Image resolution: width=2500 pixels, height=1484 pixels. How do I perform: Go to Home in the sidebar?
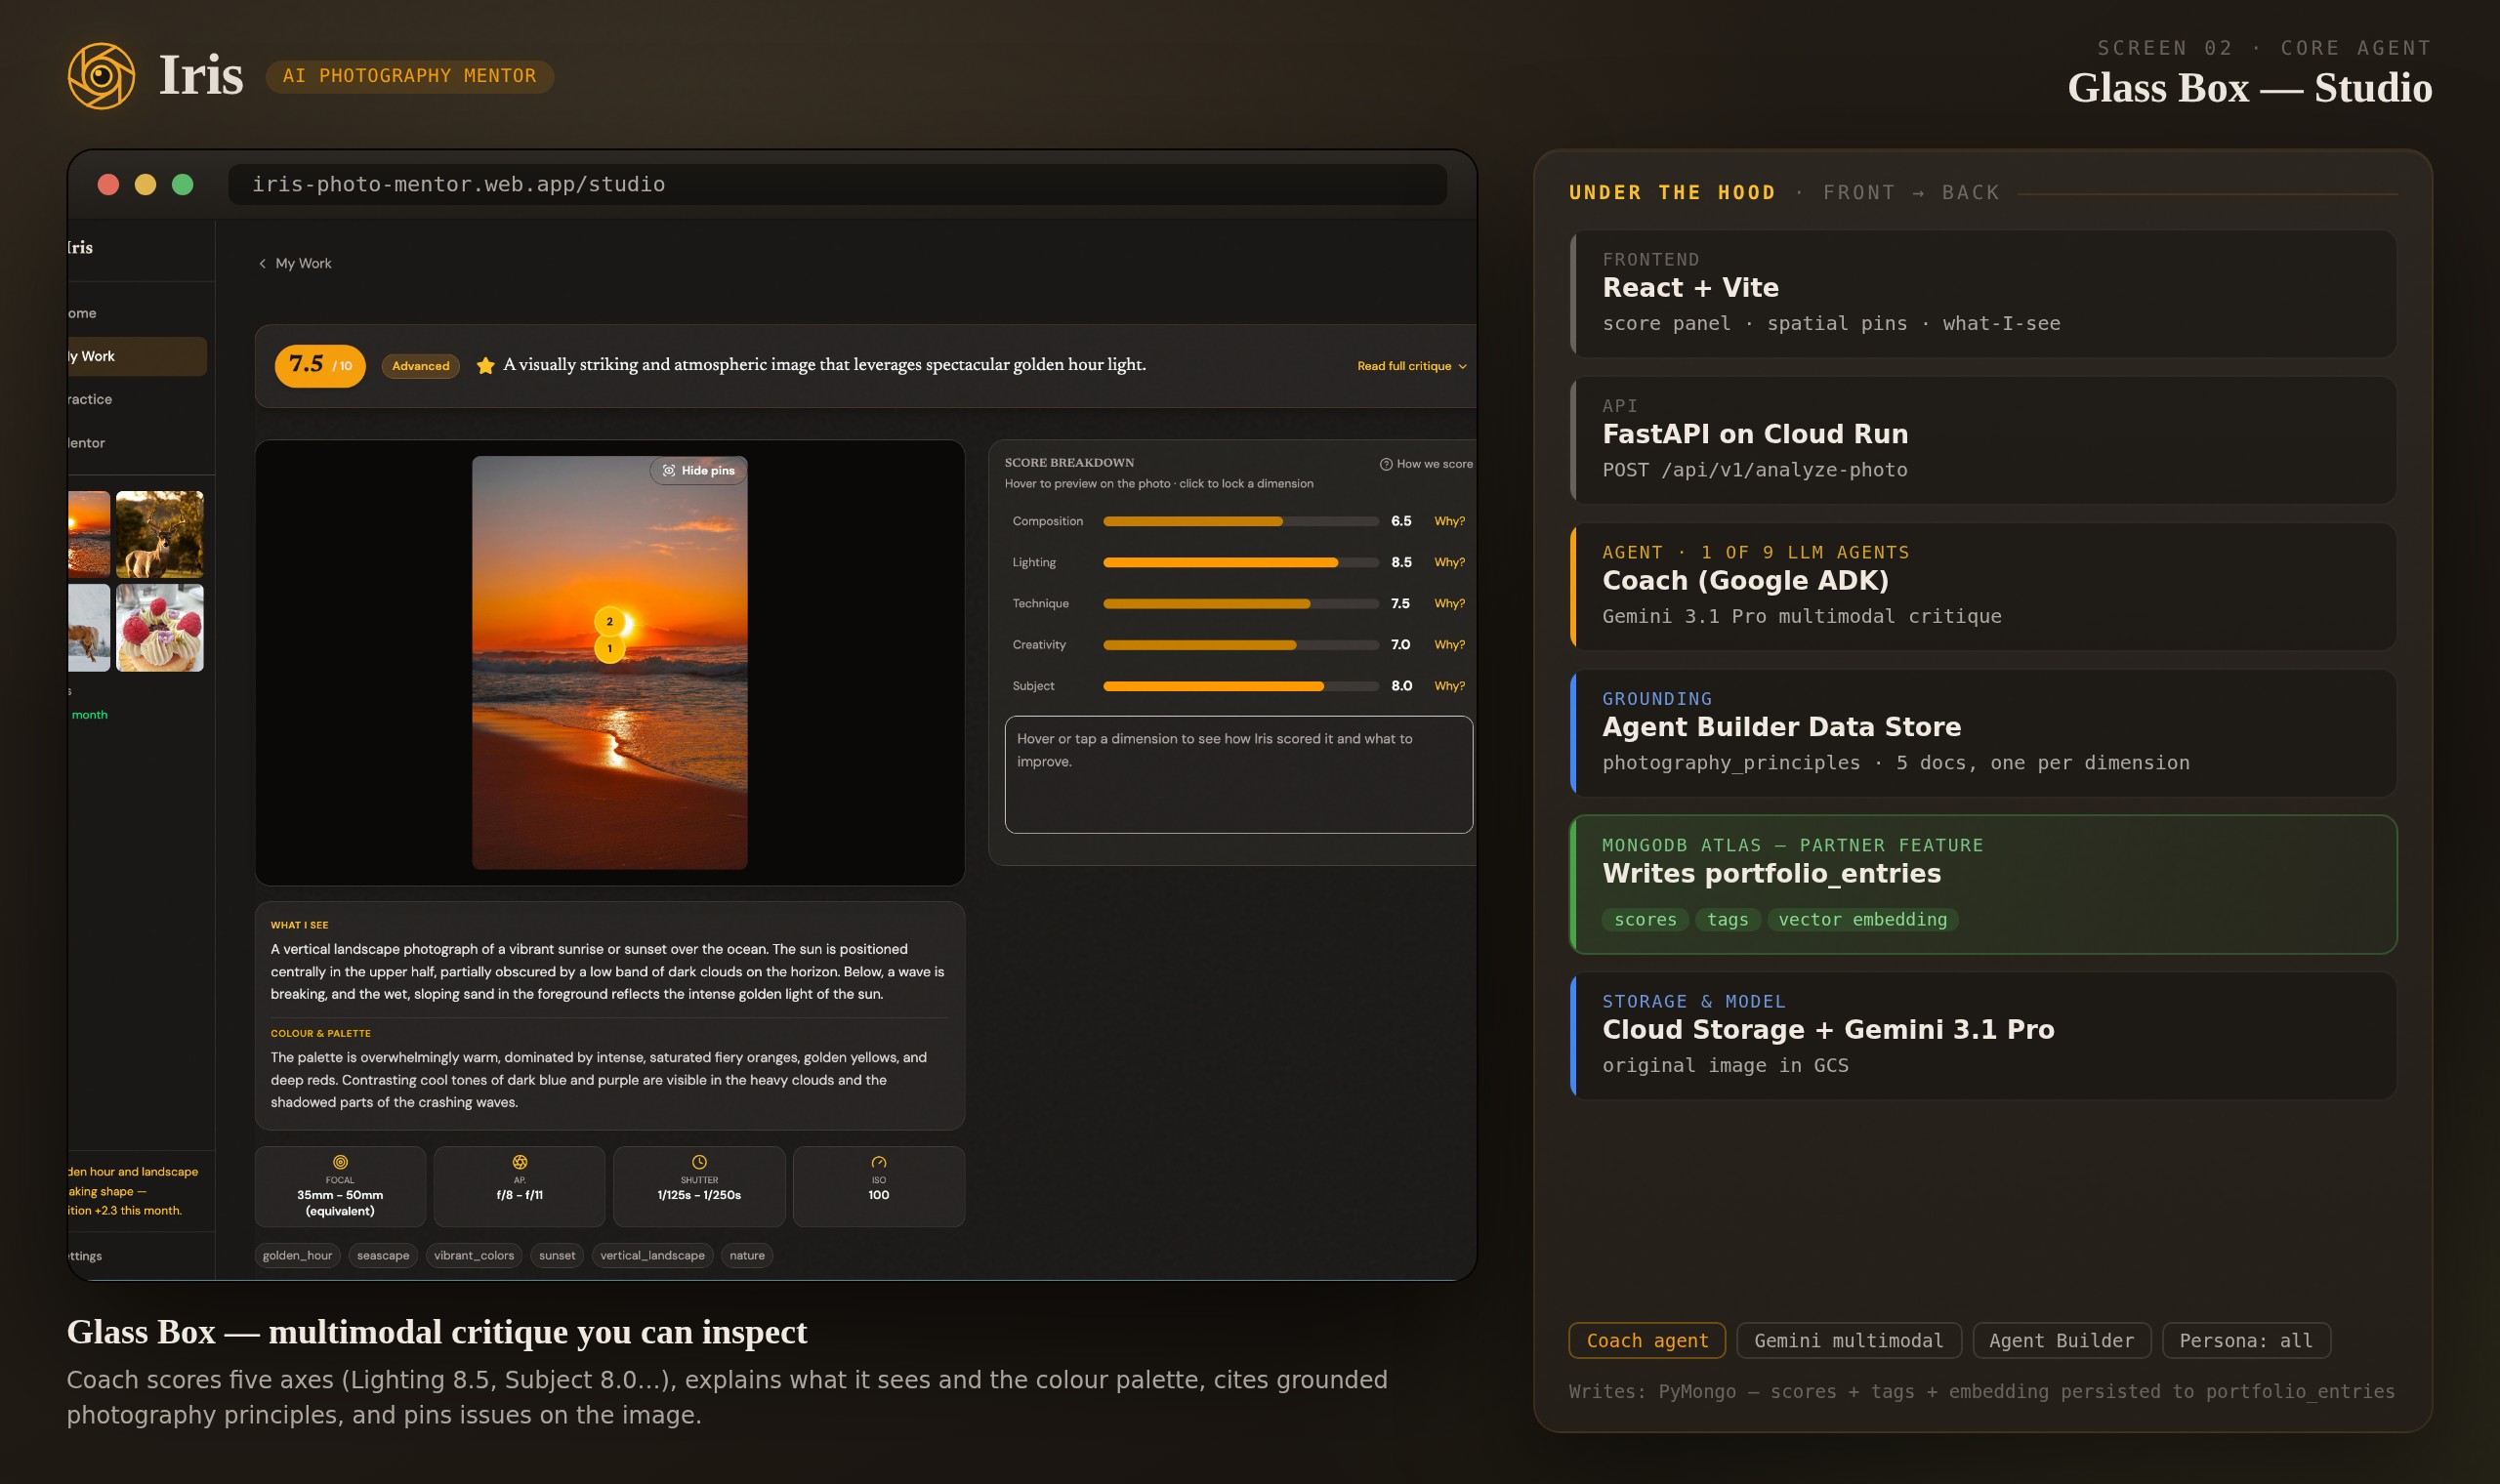[x=137, y=313]
